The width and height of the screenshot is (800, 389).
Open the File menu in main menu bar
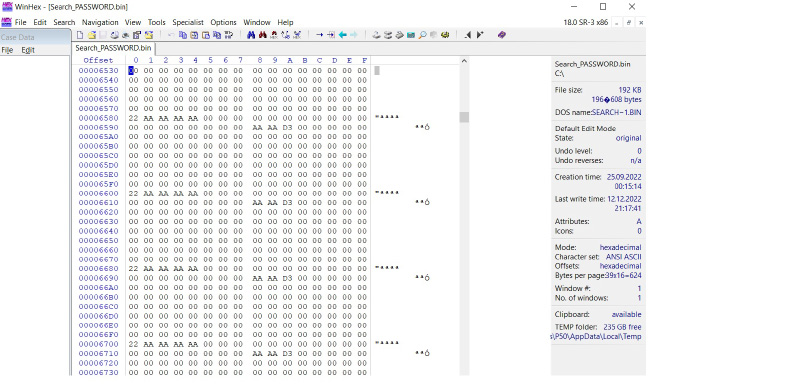click(x=20, y=22)
